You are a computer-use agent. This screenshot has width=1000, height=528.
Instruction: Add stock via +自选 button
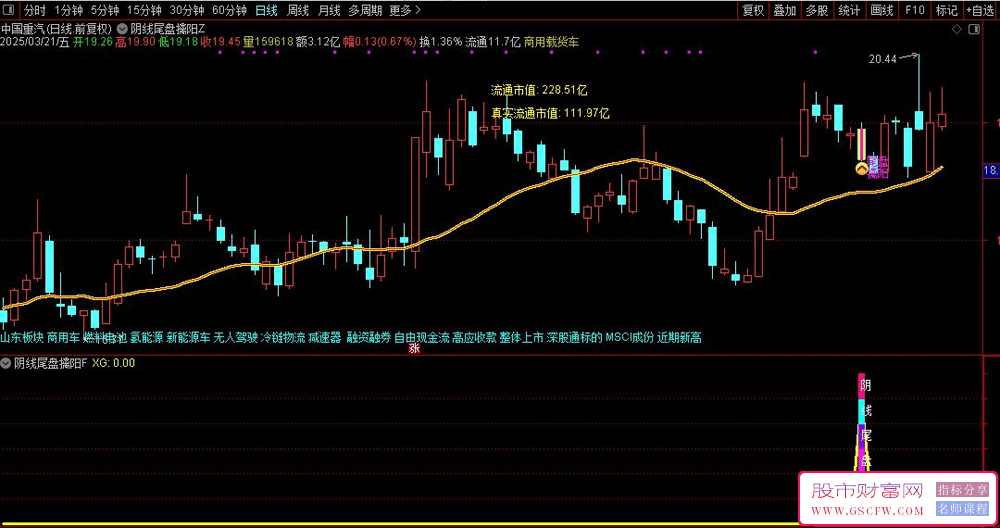coord(981,10)
